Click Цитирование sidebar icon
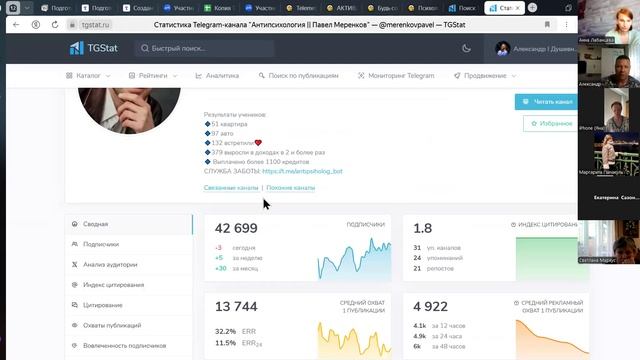The image size is (640, 360). [x=75, y=305]
